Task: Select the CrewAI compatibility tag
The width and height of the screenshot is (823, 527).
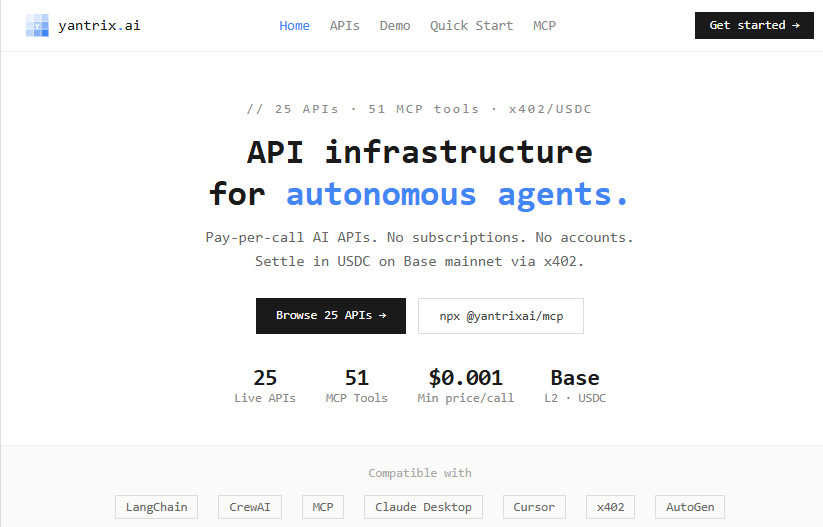Action: 250,507
